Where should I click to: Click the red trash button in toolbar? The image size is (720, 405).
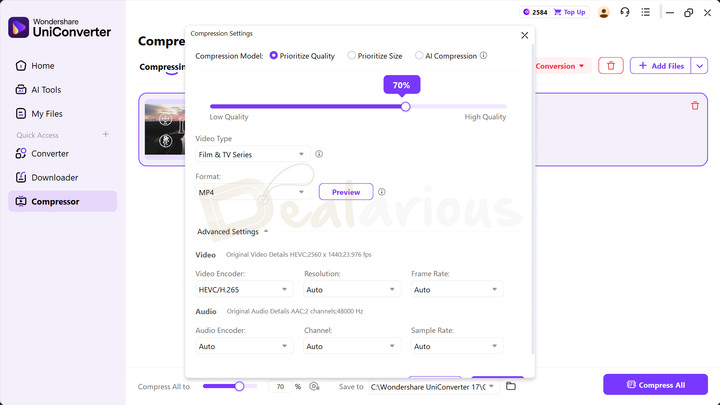point(611,66)
